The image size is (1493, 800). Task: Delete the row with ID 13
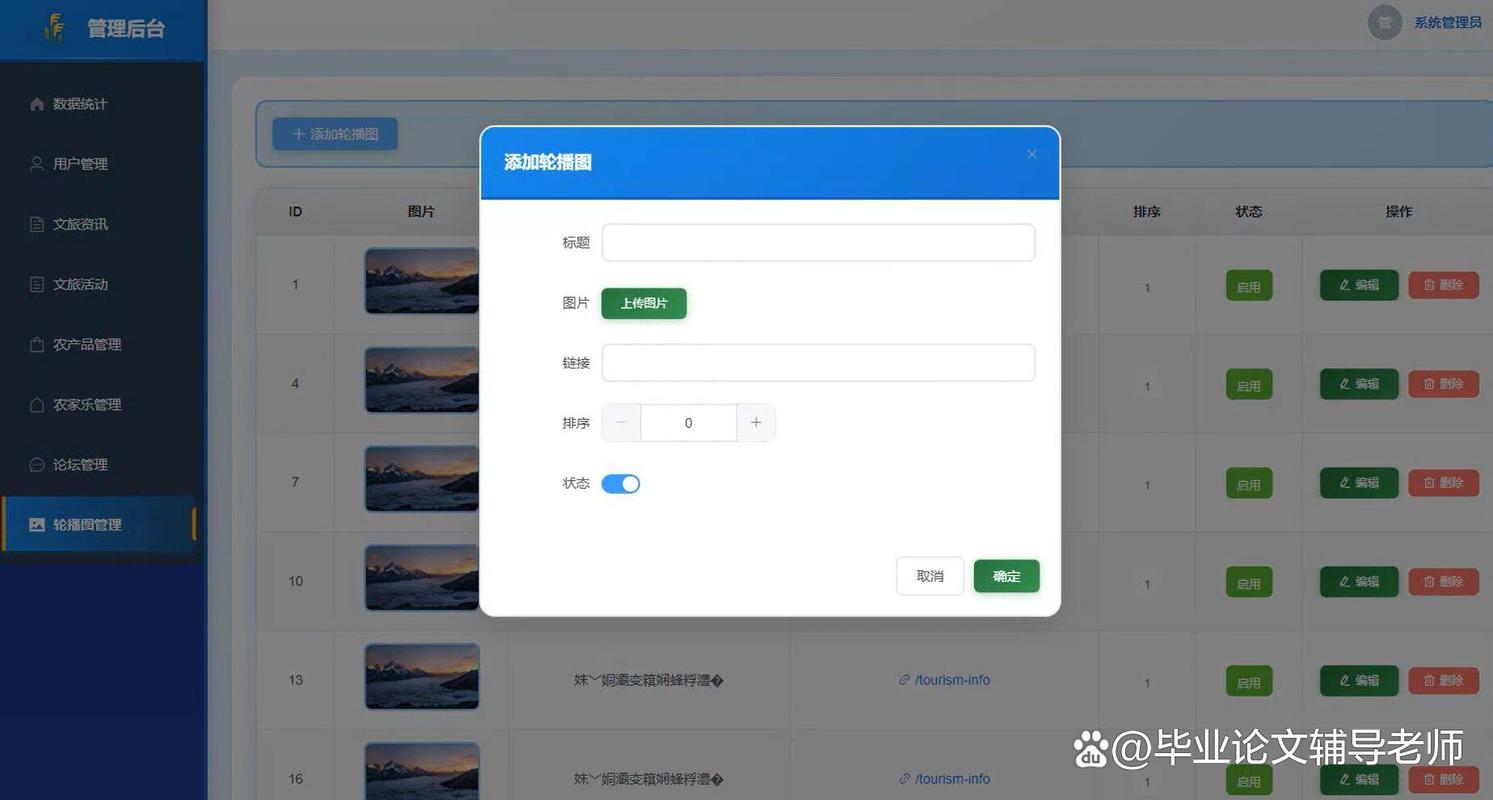tap(1443, 681)
